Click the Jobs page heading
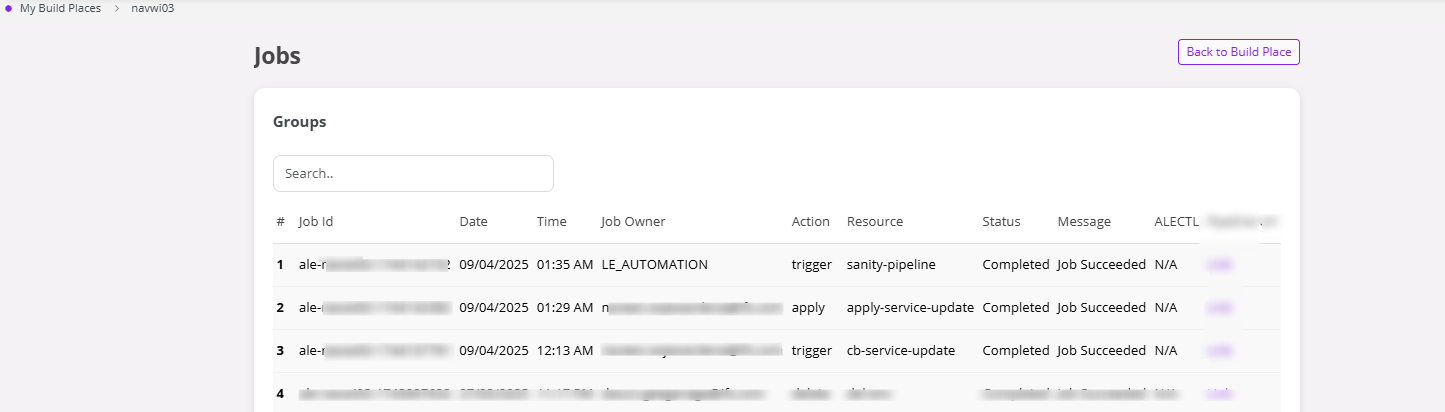1445x412 pixels. click(277, 55)
